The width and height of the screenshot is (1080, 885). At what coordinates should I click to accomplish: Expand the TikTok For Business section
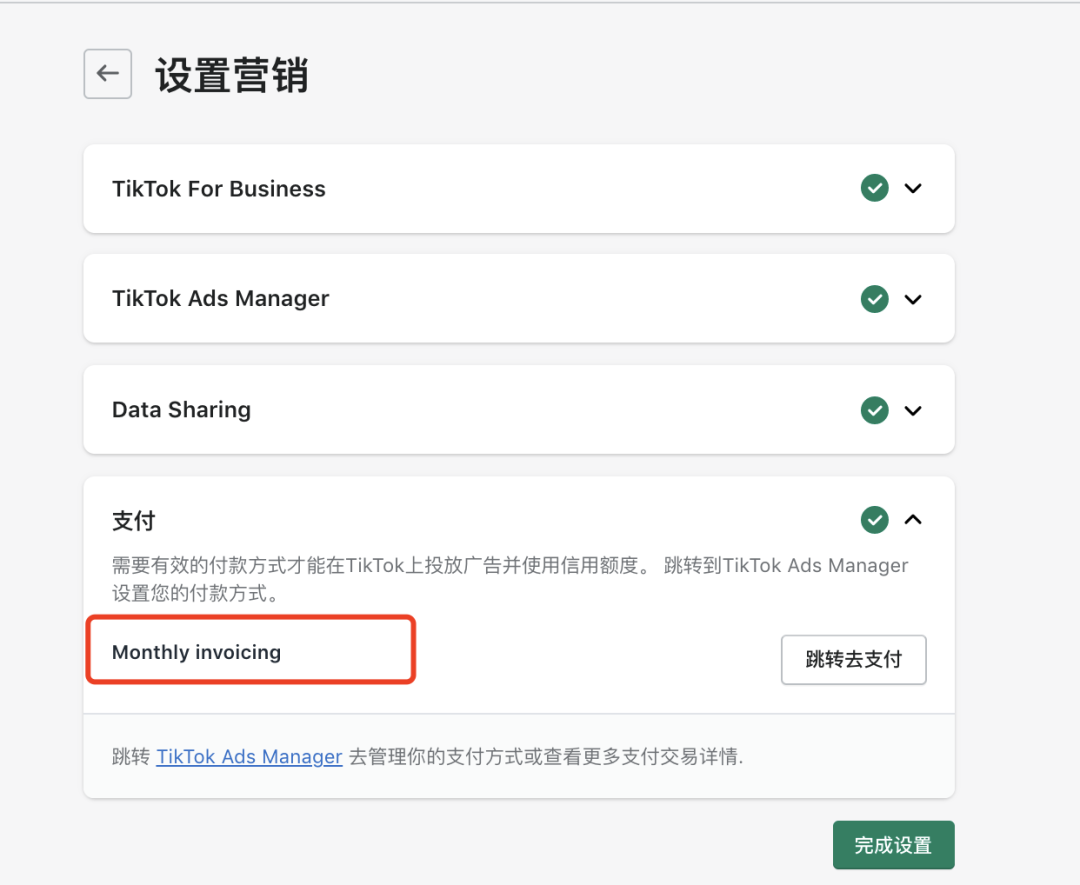(913, 188)
